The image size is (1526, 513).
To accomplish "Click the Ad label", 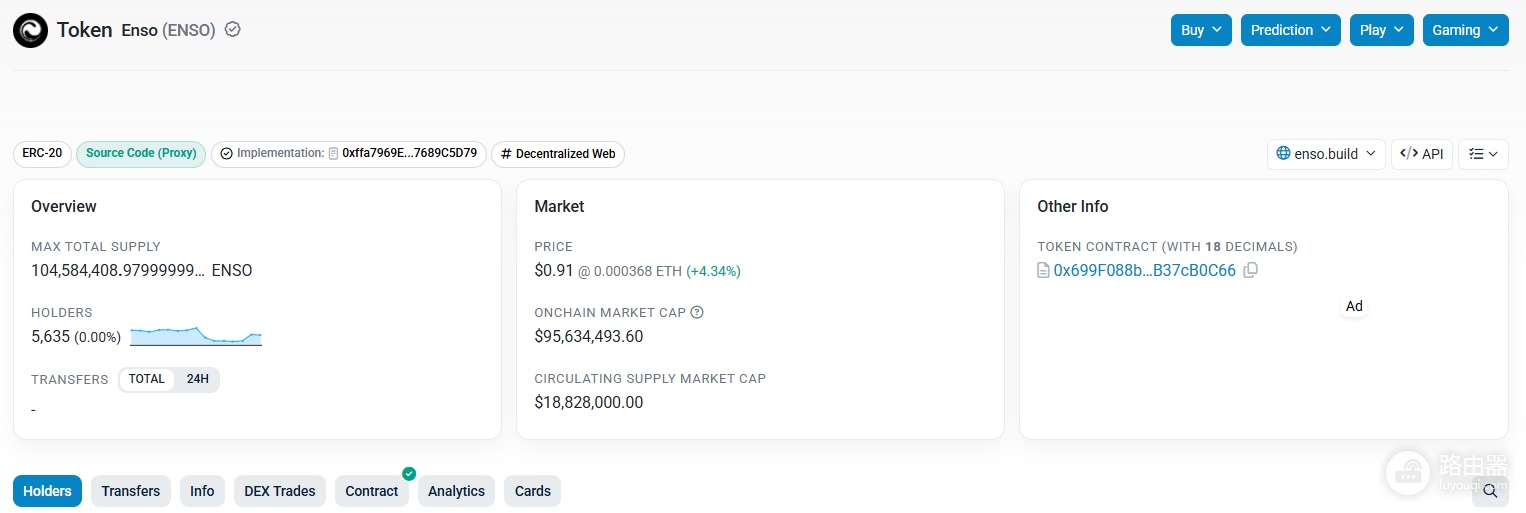I will 1354,306.
